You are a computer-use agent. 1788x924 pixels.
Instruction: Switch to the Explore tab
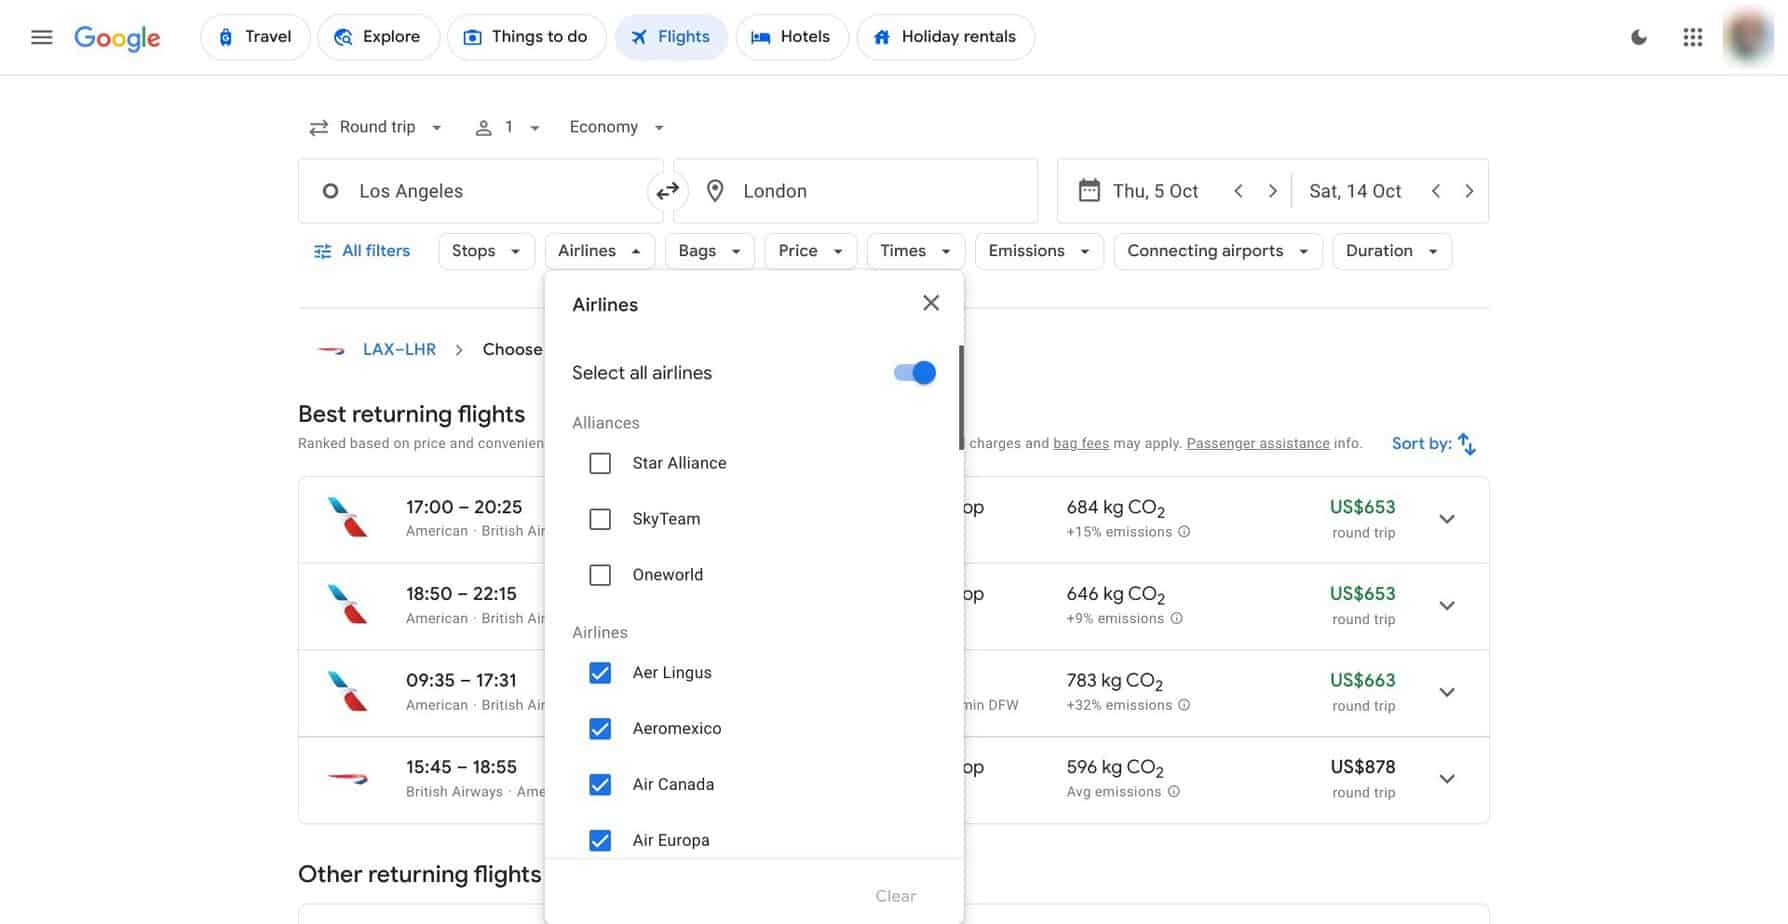(x=378, y=37)
